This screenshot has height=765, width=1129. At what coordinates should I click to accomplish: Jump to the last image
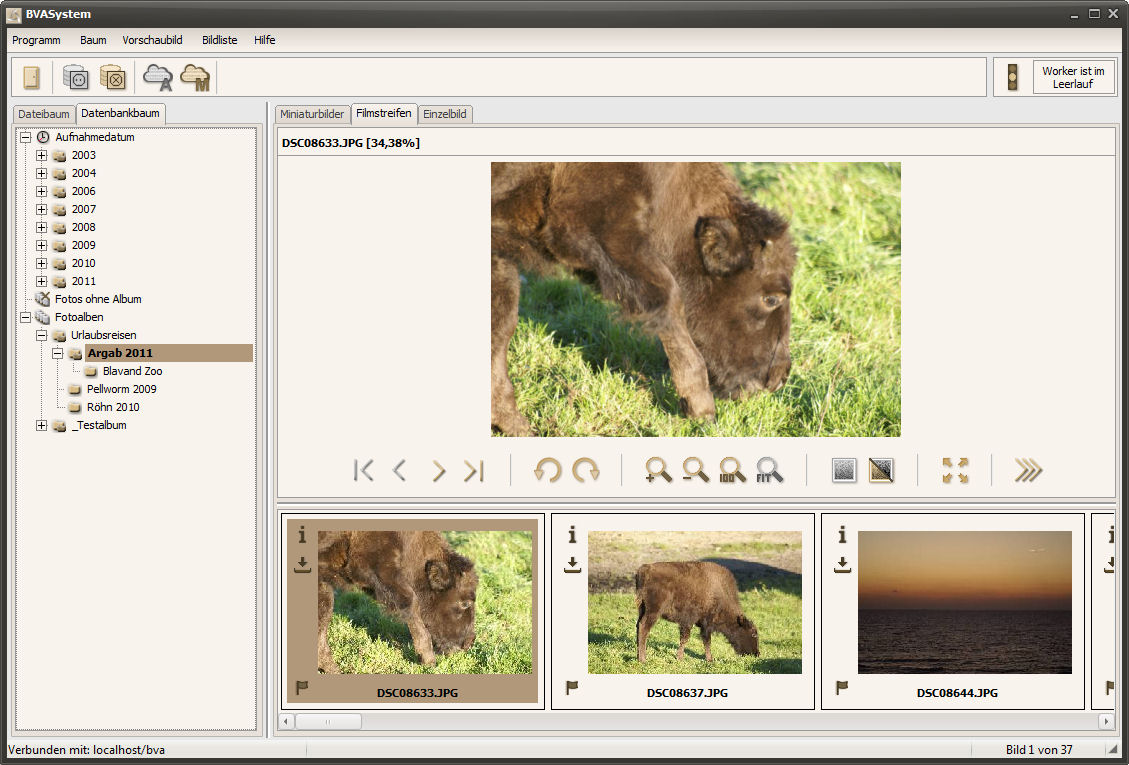pos(474,471)
